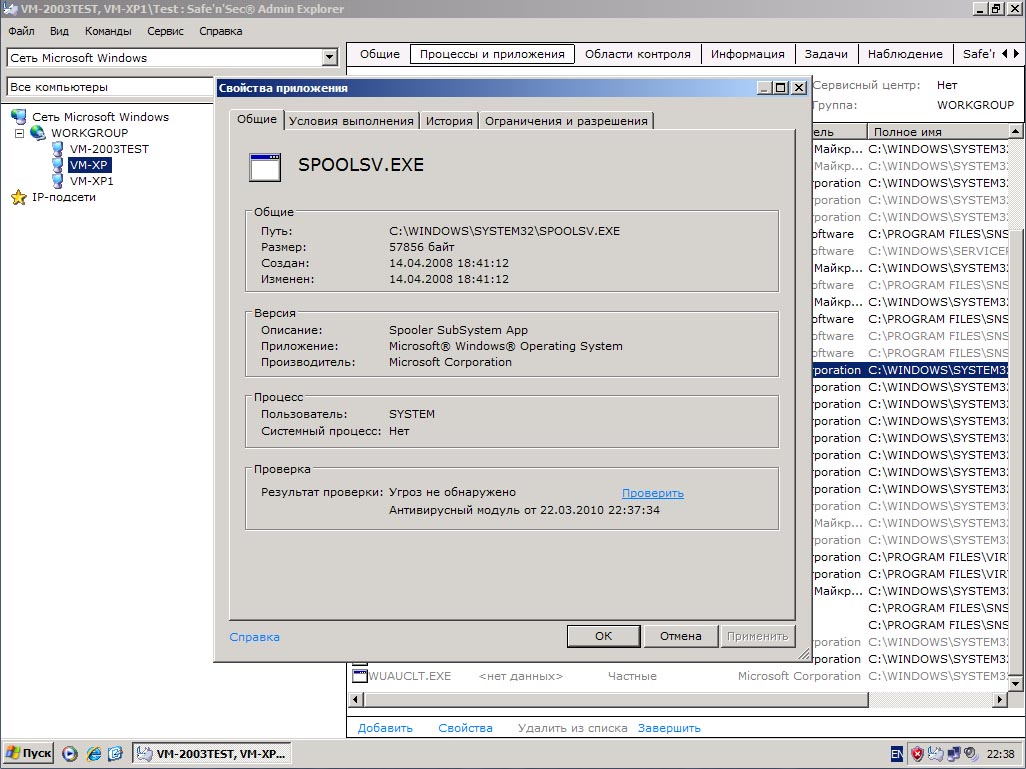1026x769 pixels.
Task: Click the Справка link in dialog
Action: [255, 637]
